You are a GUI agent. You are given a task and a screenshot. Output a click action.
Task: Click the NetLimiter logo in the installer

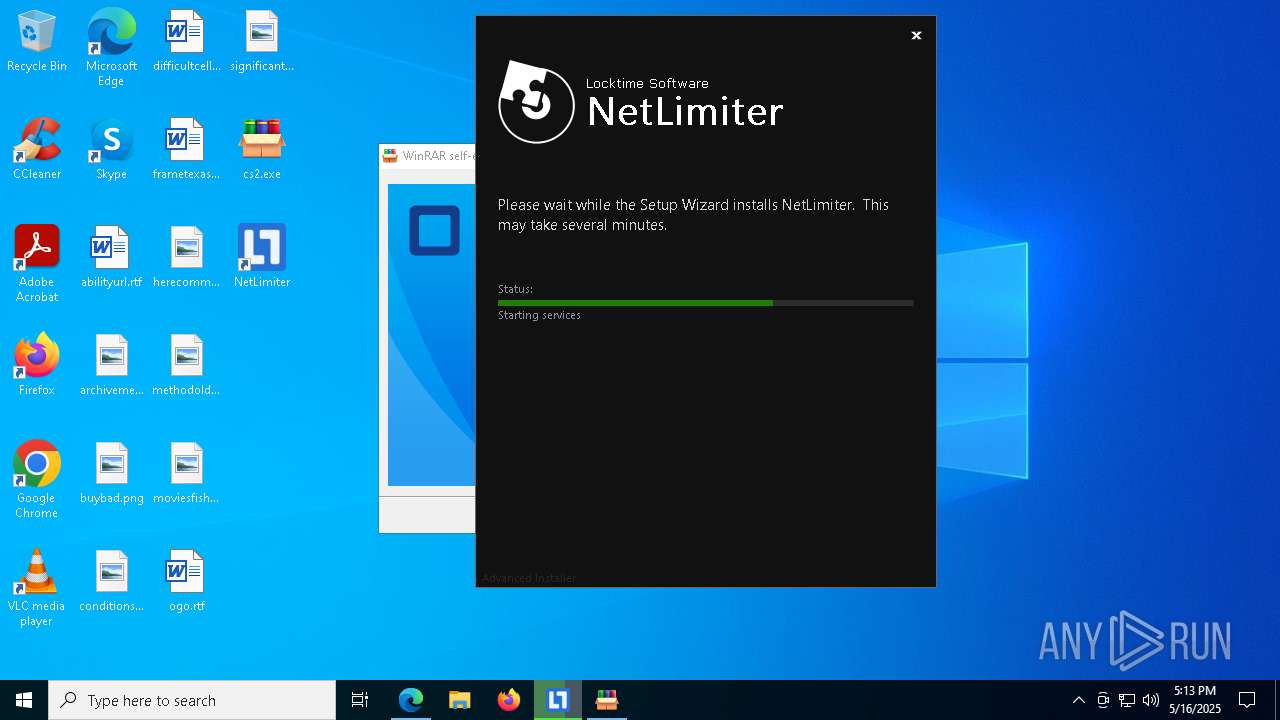point(536,102)
